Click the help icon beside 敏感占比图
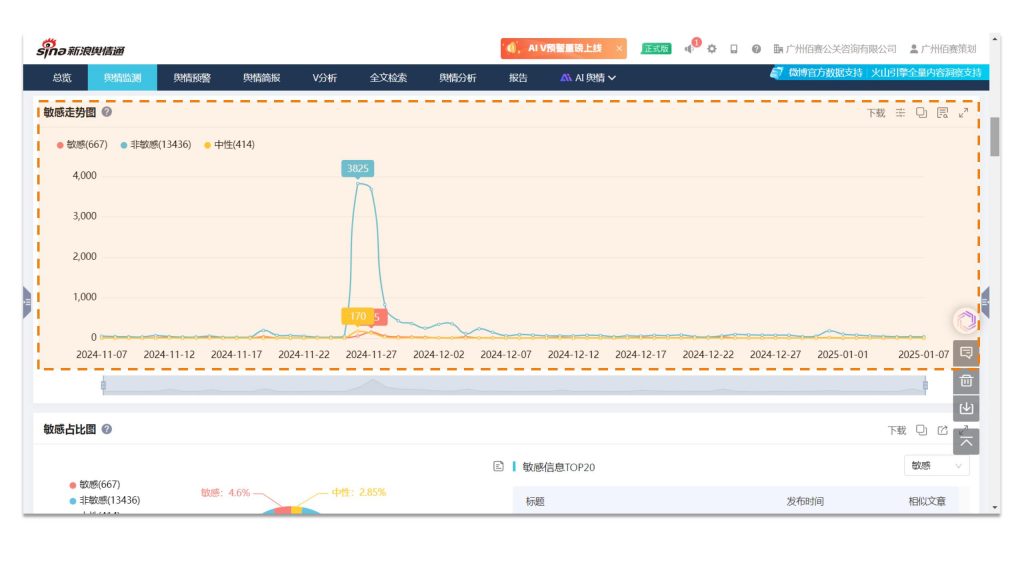This screenshot has width=1024, height=576. click(106, 429)
